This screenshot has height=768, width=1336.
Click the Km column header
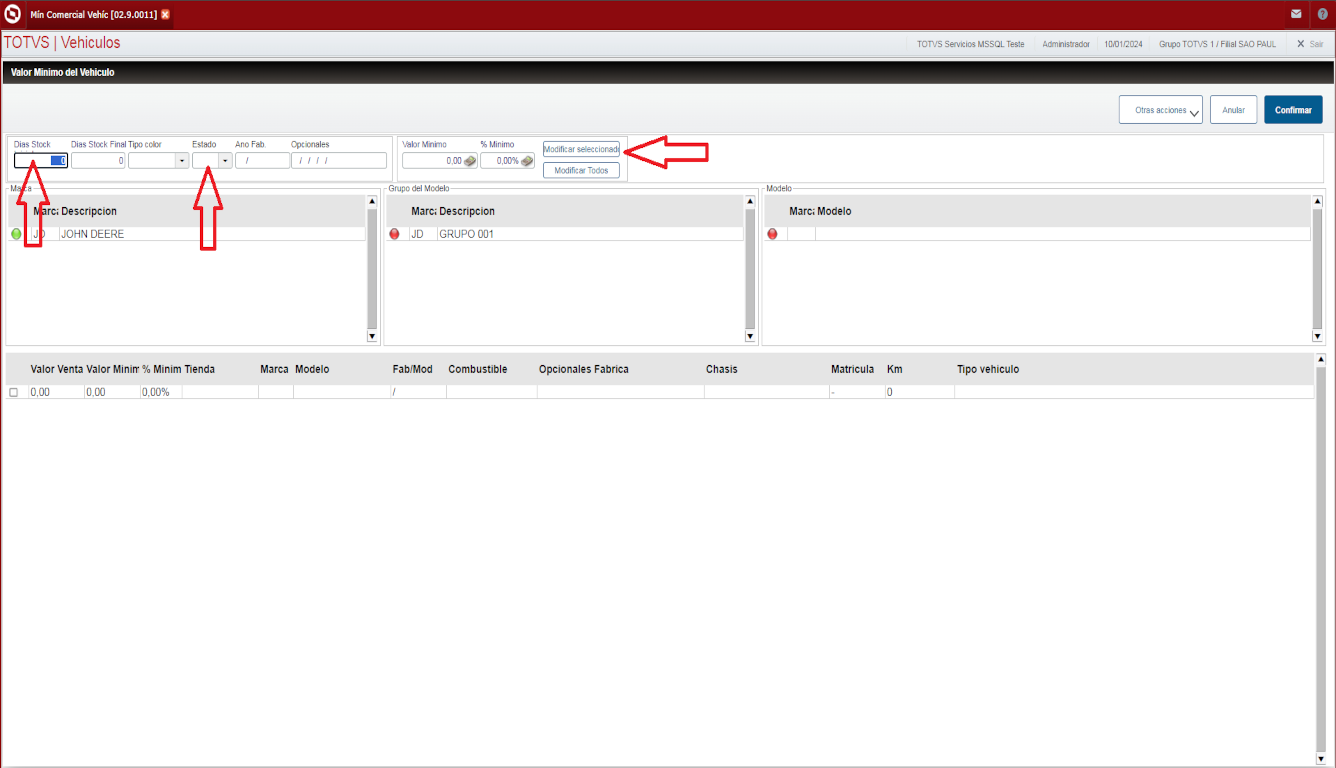pos(894,369)
